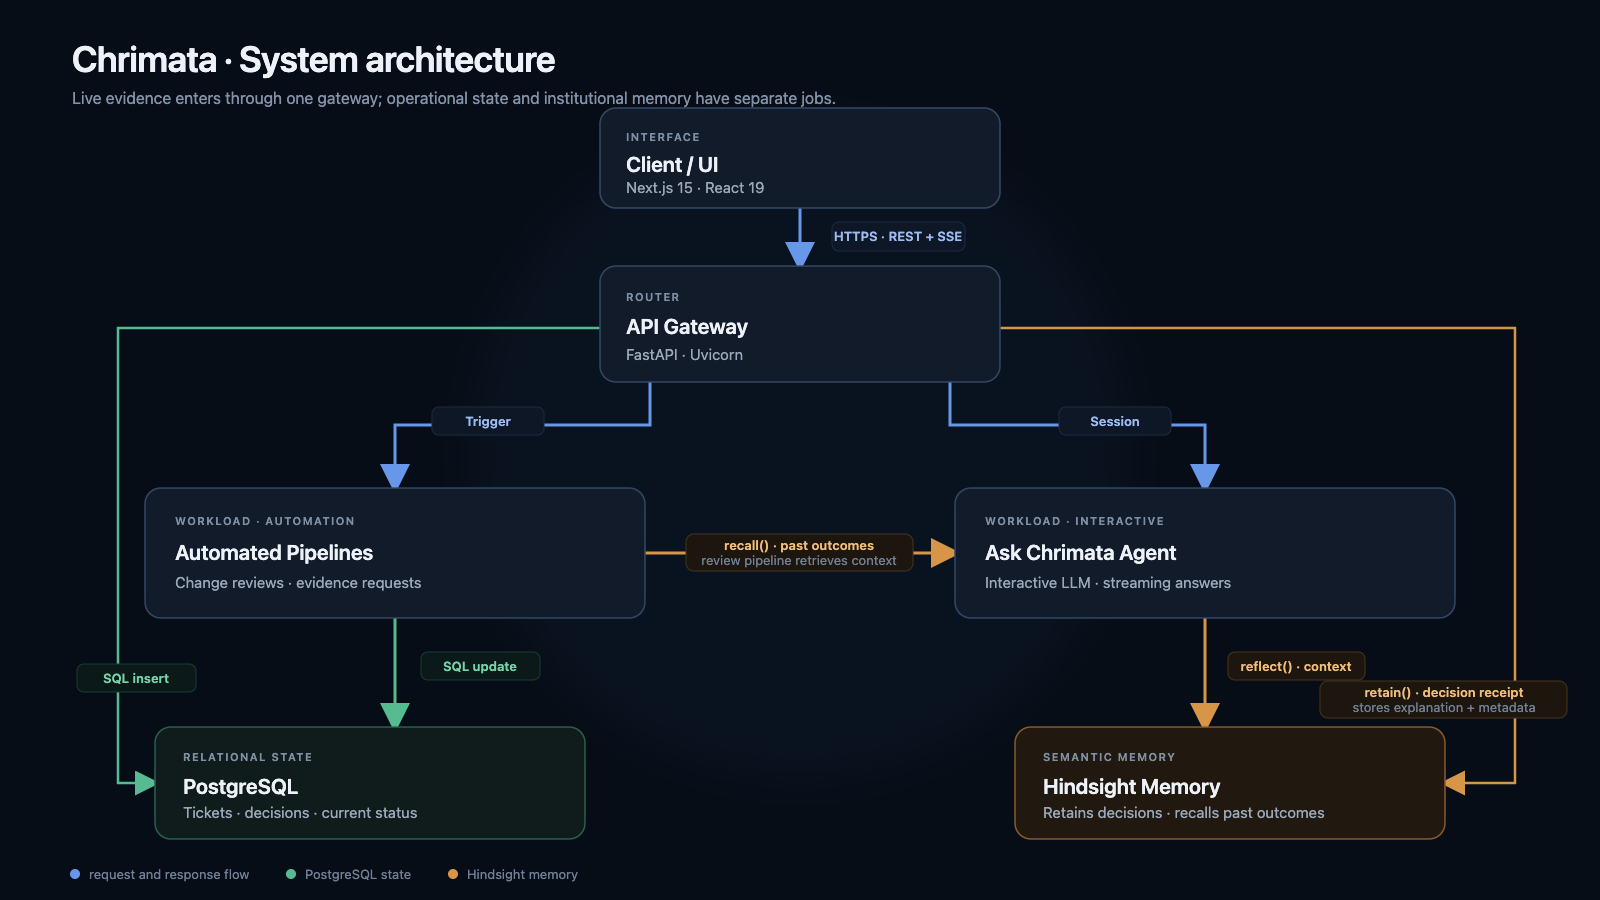Click orange arrowhead pointing into Ask Chrimata Agent
The width and height of the screenshot is (1600, 900).
pos(943,553)
